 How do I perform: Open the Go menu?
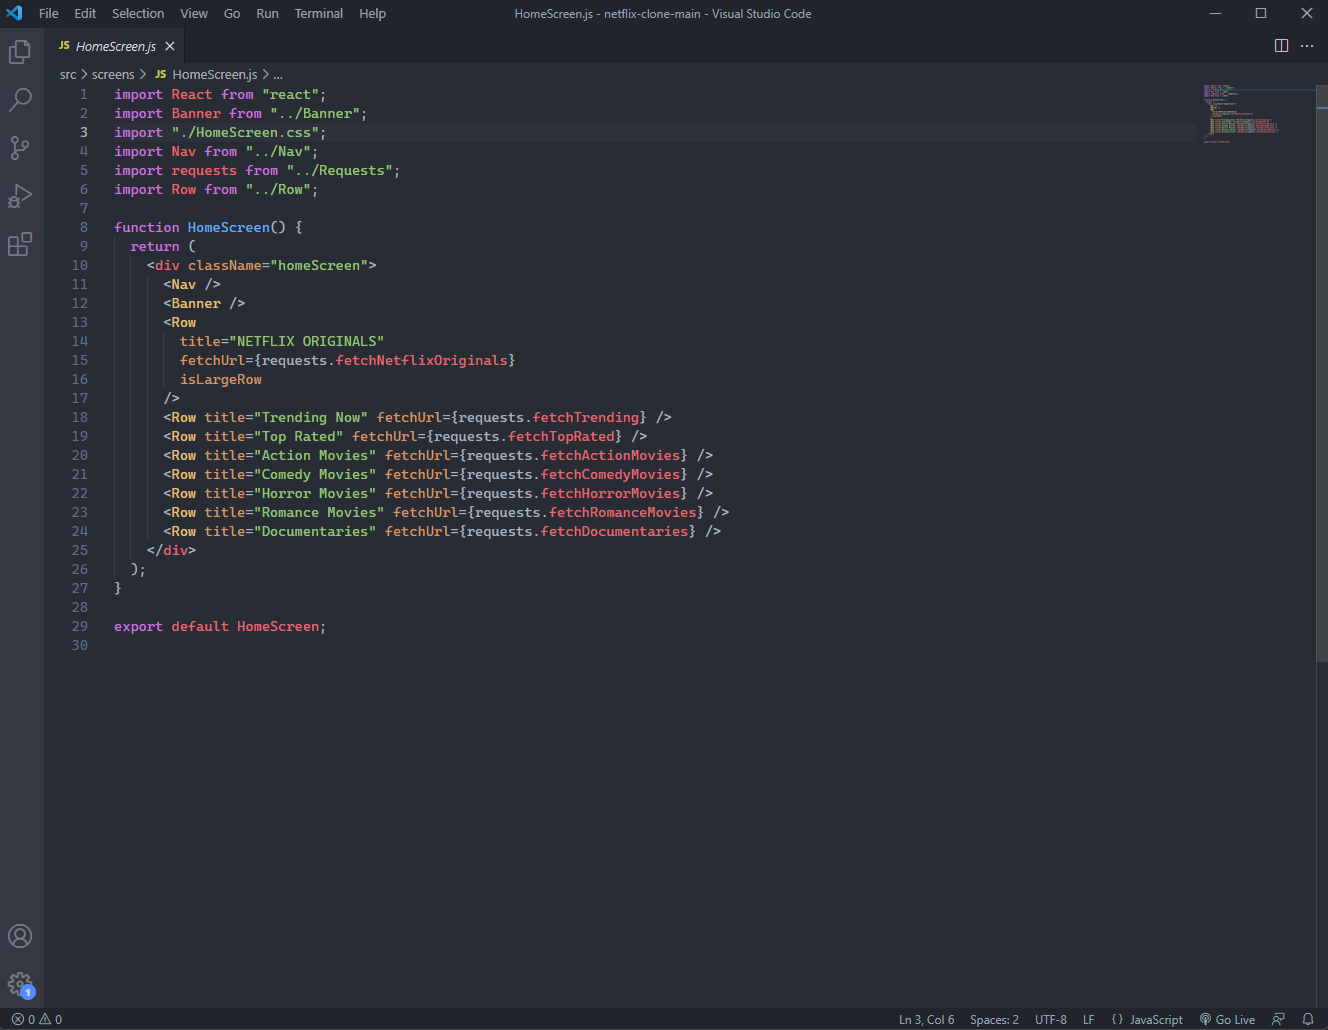coord(232,13)
